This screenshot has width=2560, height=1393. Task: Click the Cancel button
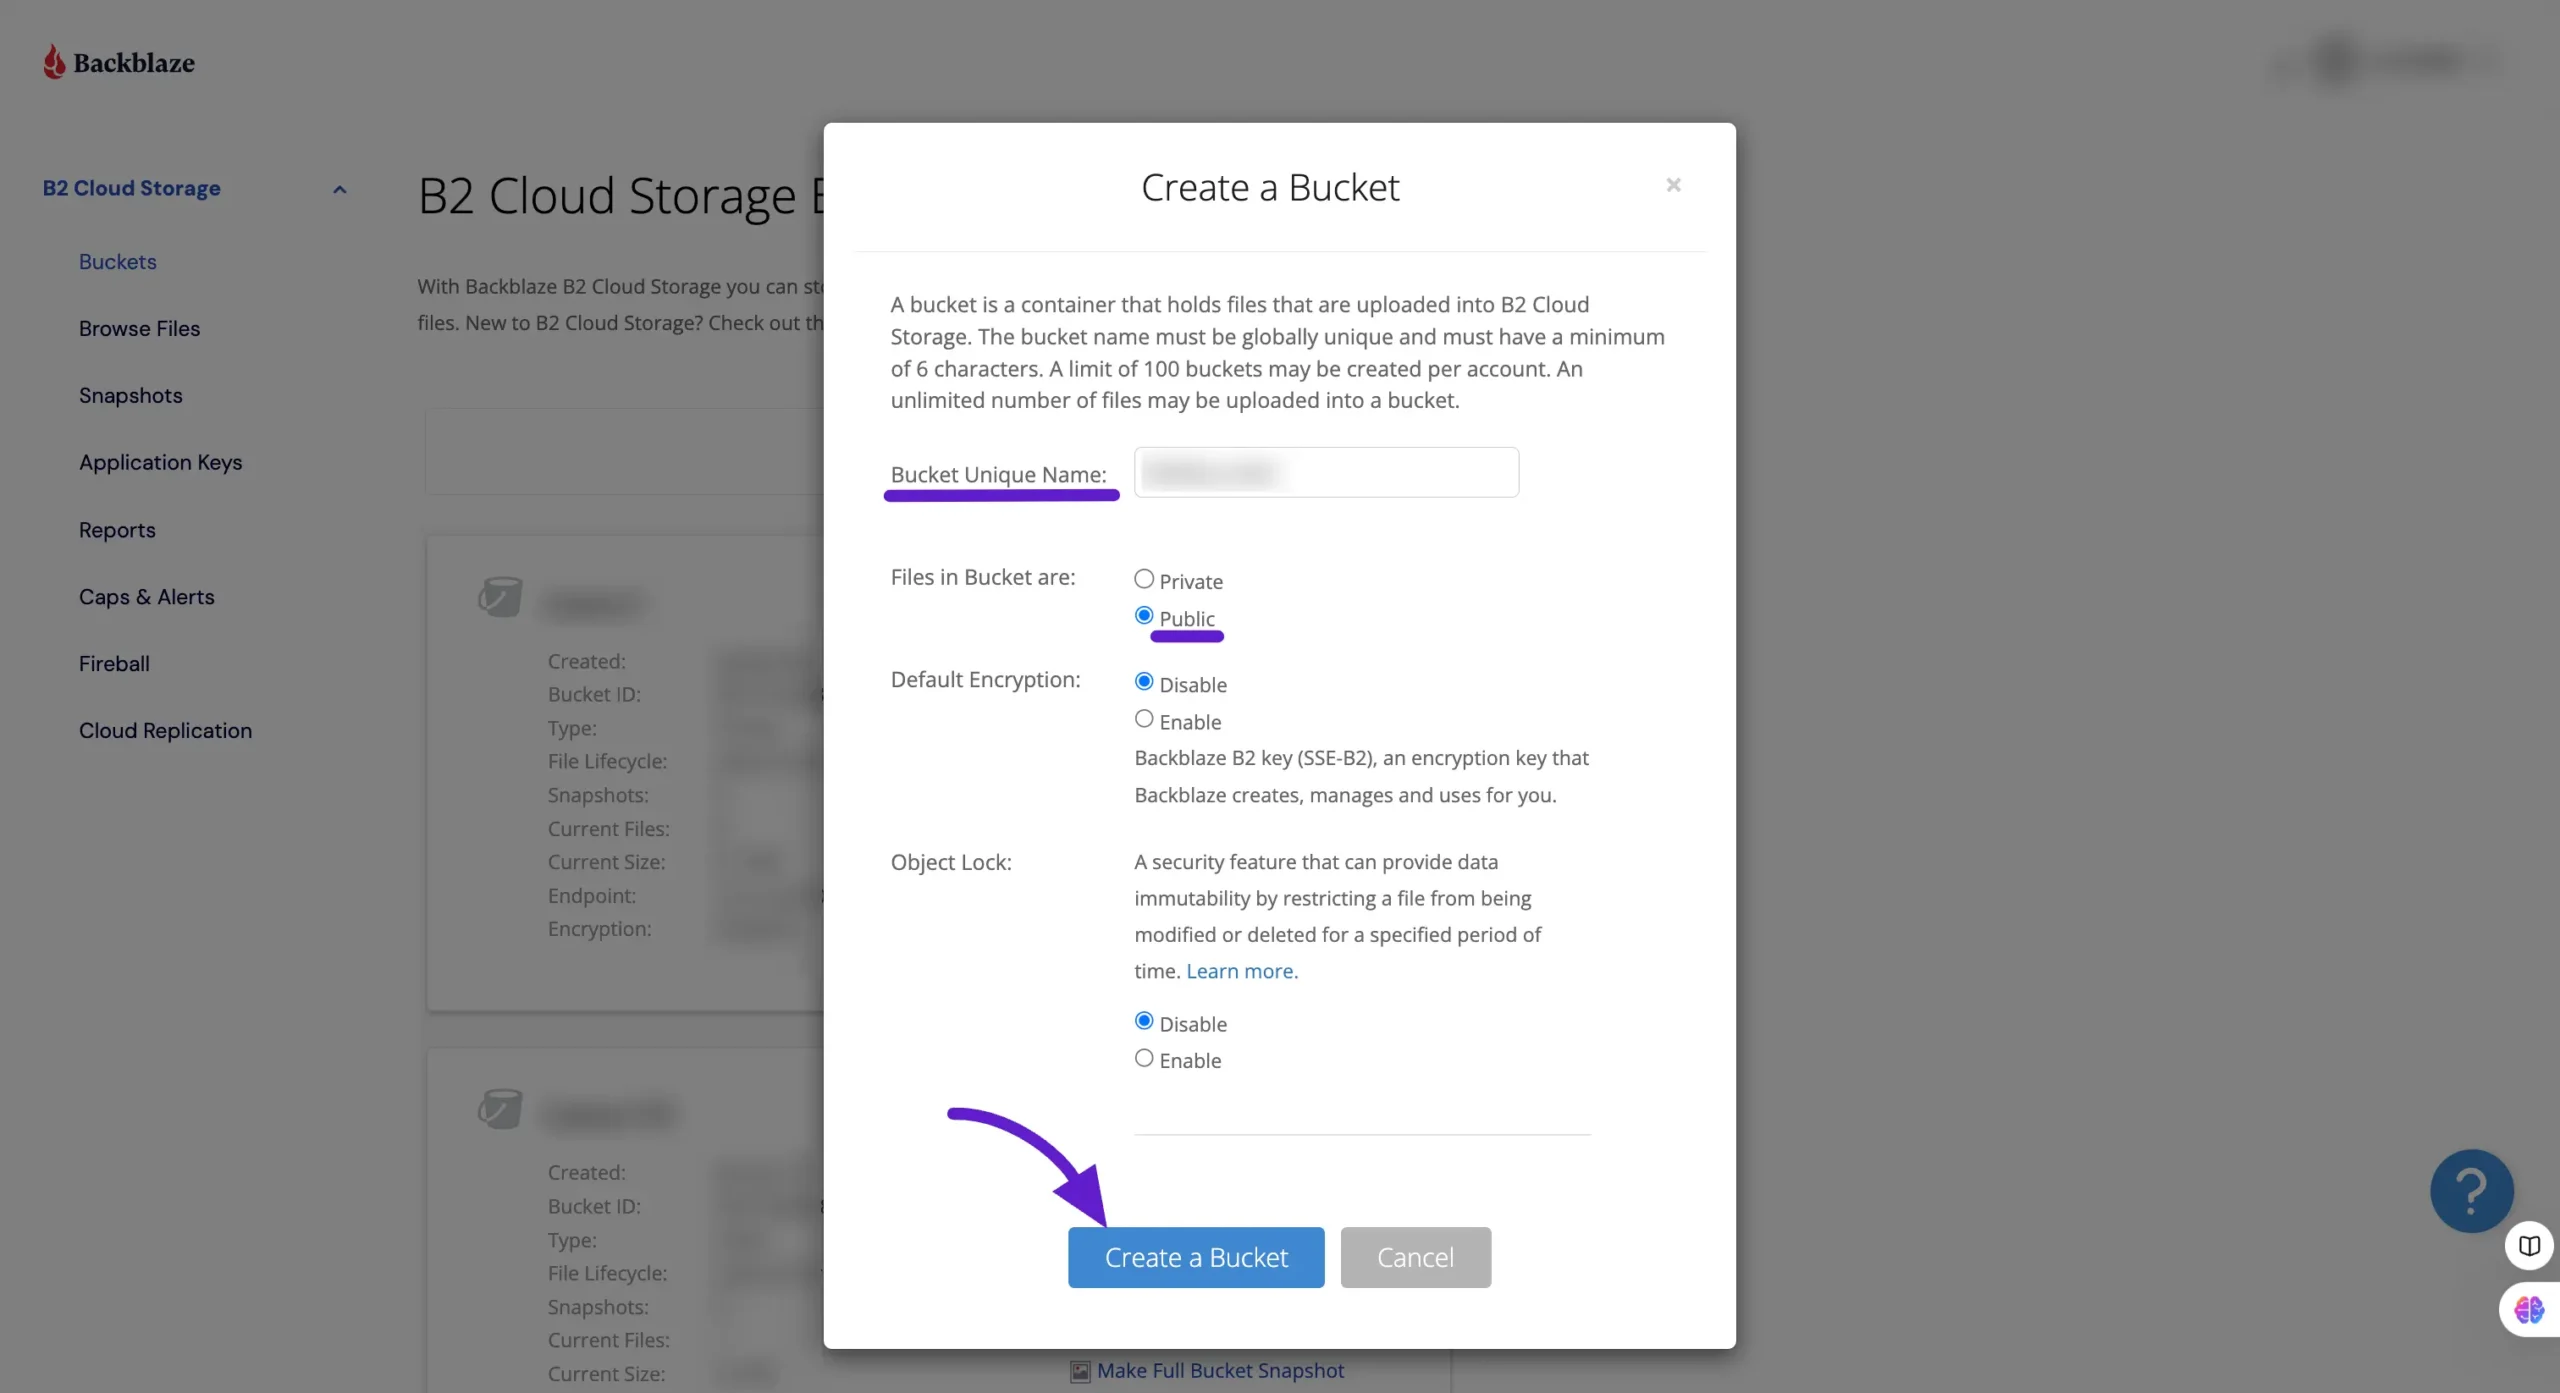(x=1415, y=1258)
